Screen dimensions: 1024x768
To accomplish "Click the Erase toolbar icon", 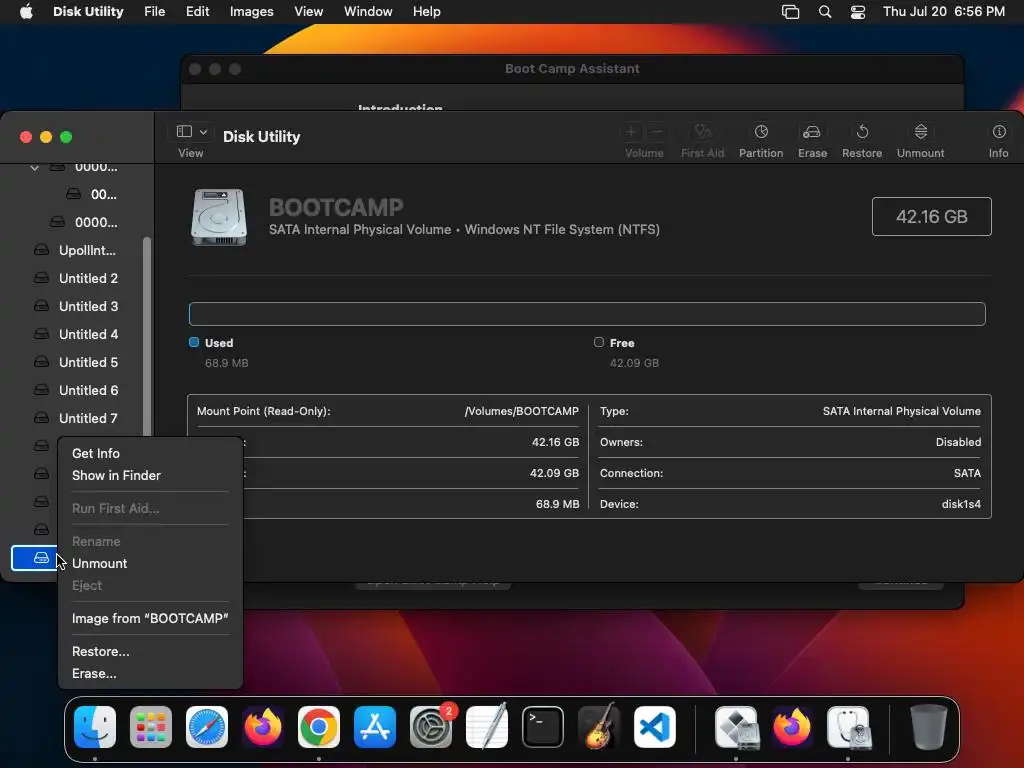I will [812, 132].
